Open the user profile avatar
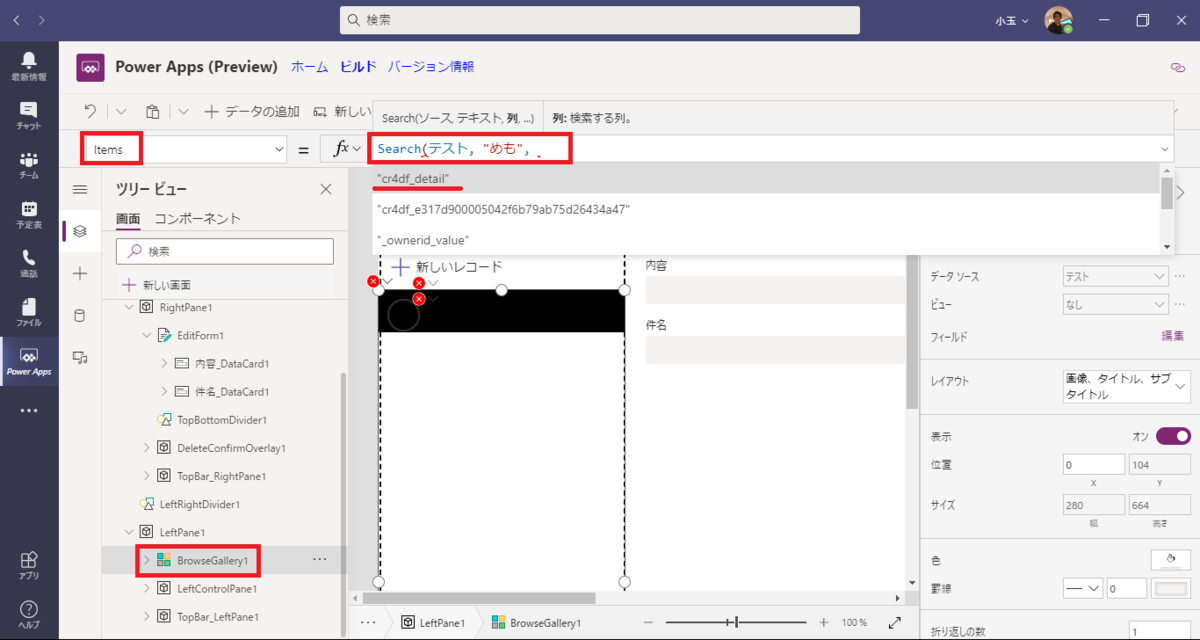The height and width of the screenshot is (640, 1200). pyautogui.click(x=1058, y=20)
